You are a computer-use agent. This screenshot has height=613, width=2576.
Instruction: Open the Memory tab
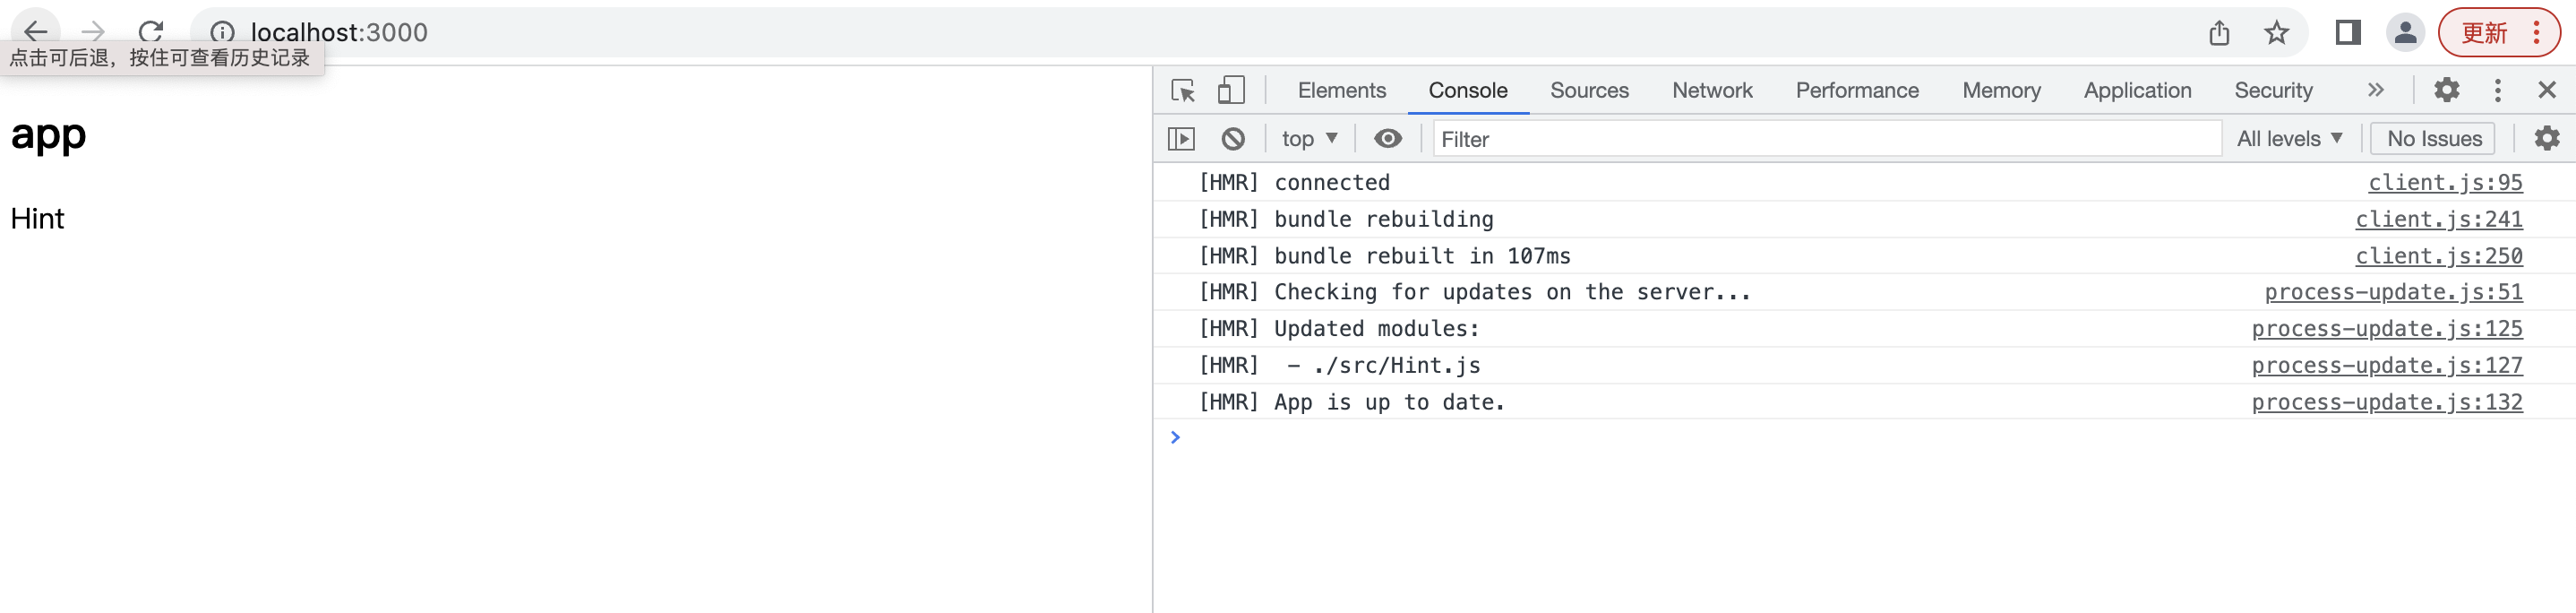pyautogui.click(x=2001, y=90)
